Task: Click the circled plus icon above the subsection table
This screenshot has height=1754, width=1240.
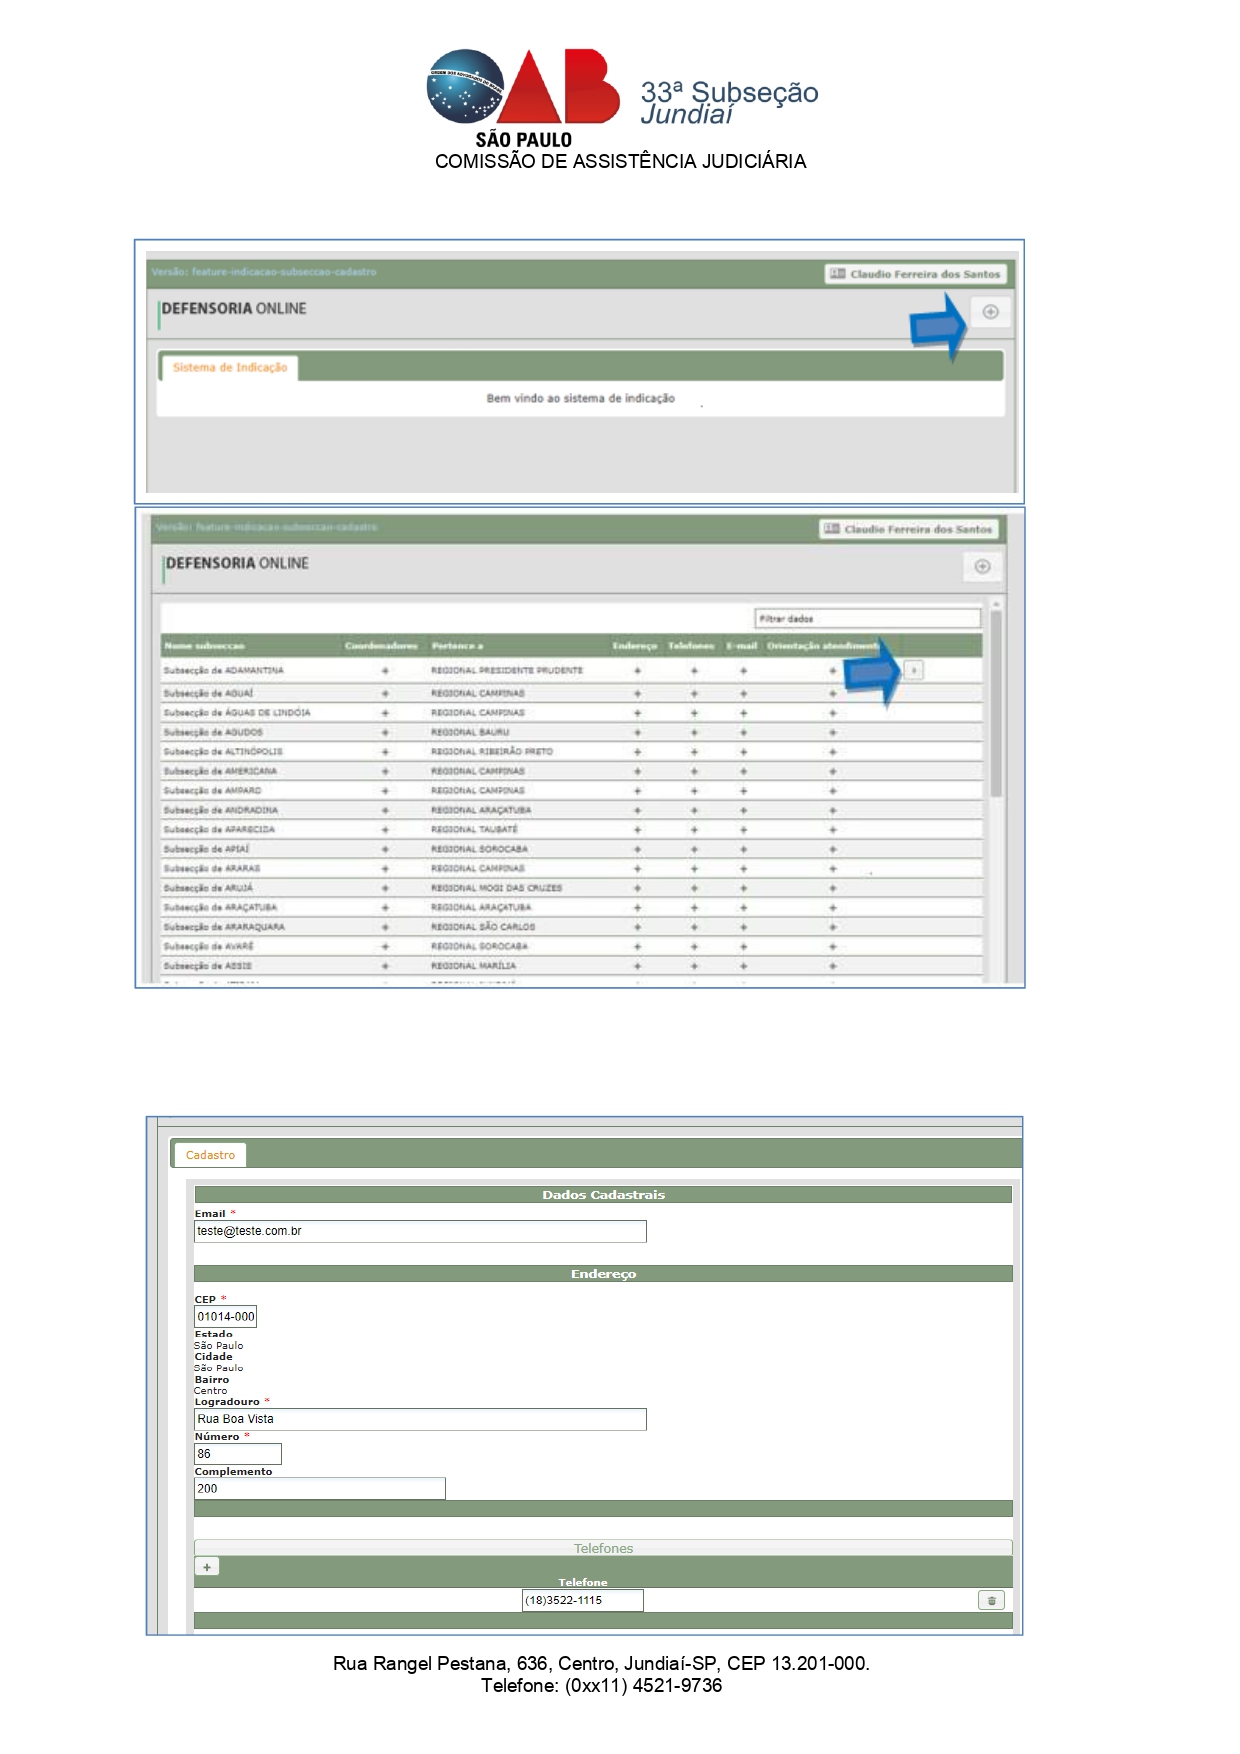Action: [x=982, y=567]
